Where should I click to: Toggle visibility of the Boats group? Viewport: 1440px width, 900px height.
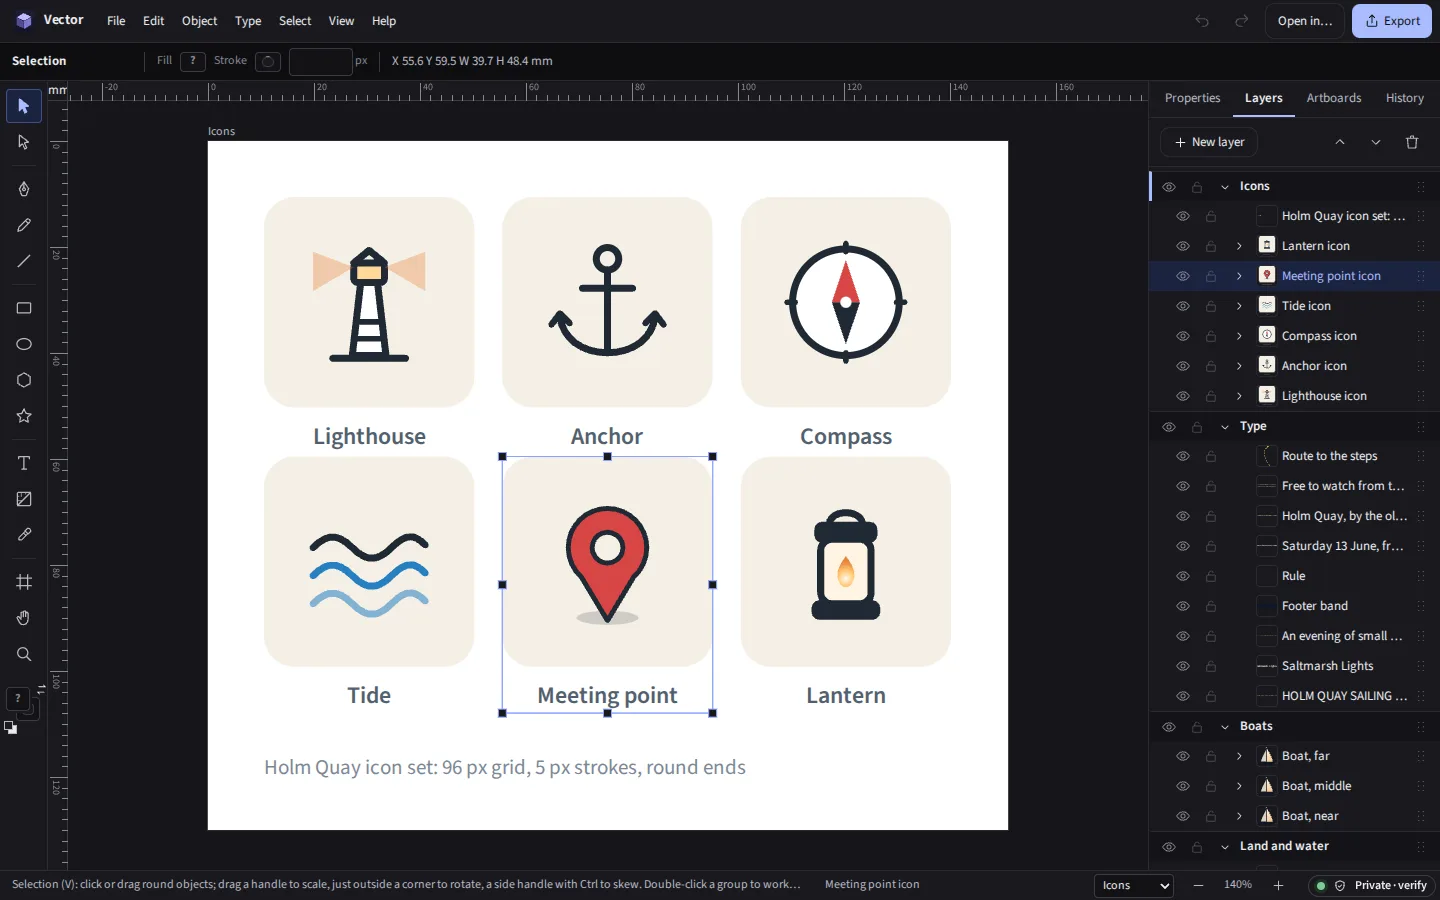[1169, 727]
